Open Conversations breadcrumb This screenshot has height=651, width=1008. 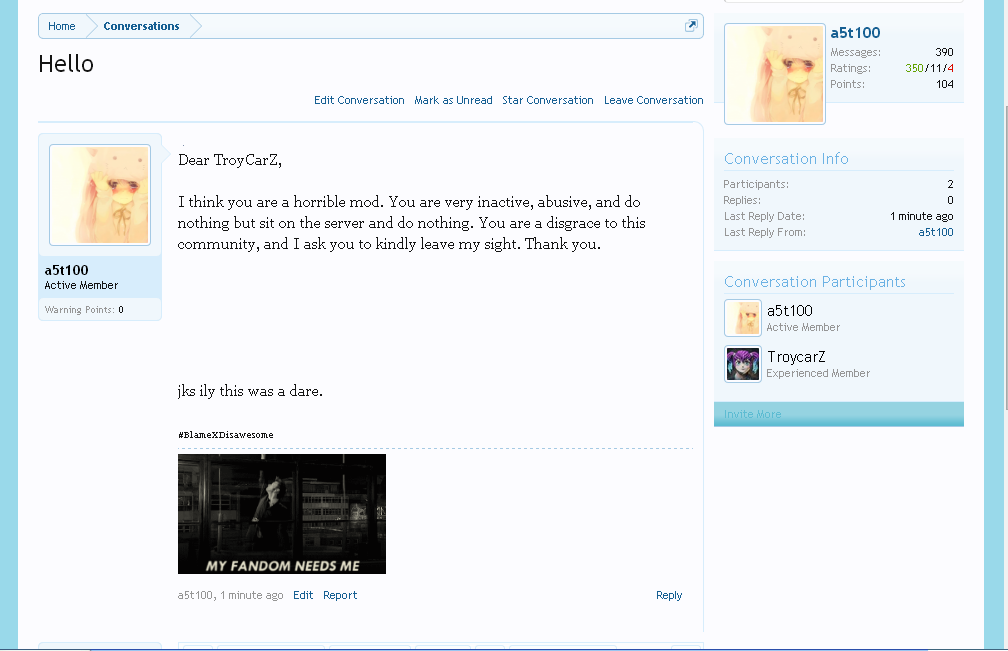point(141,26)
